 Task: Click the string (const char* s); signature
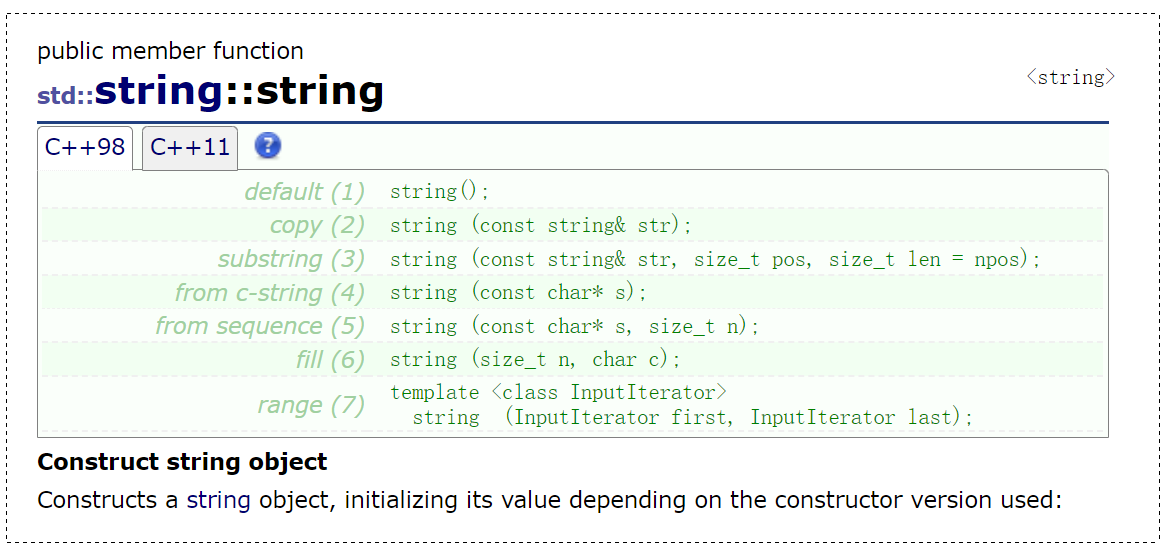coord(518,293)
